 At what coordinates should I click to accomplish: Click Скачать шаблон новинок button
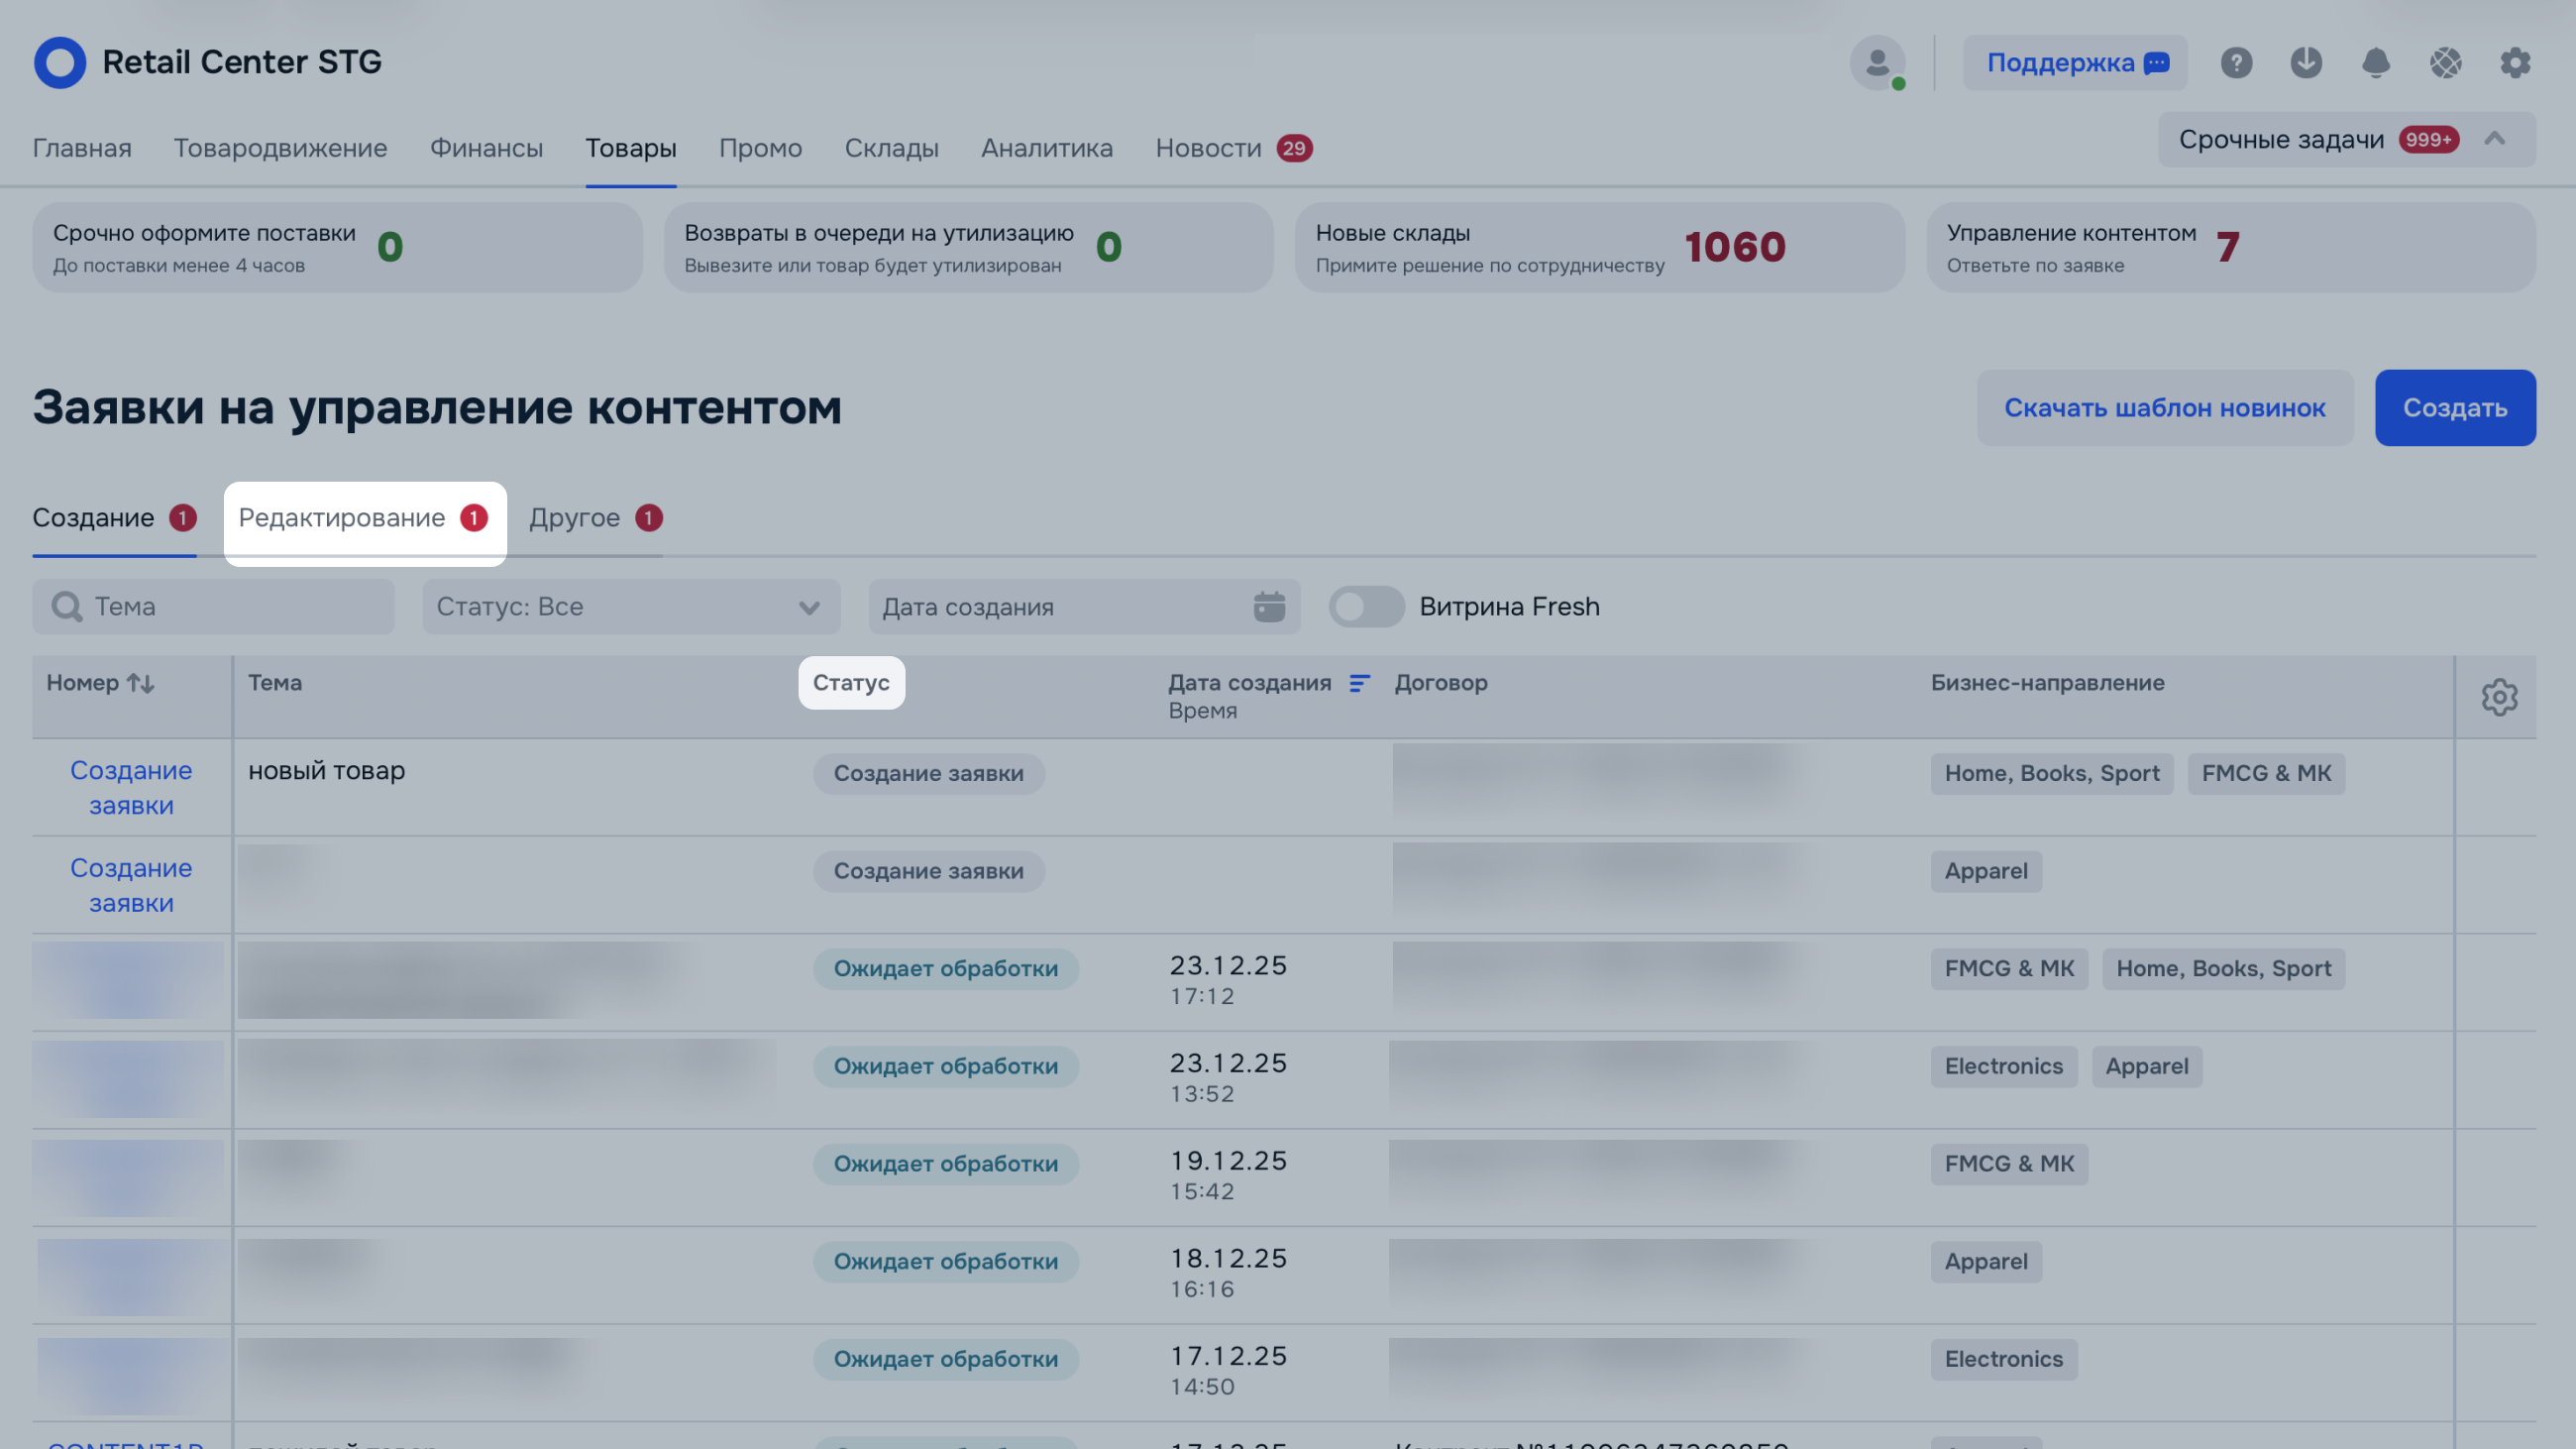click(x=2164, y=408)
